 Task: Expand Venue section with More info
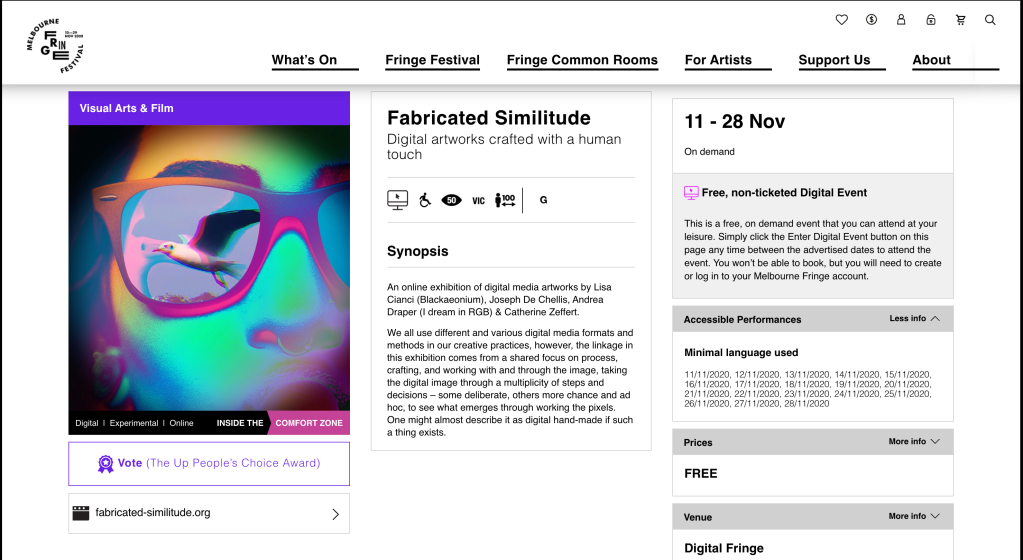(x=914, y=517)
